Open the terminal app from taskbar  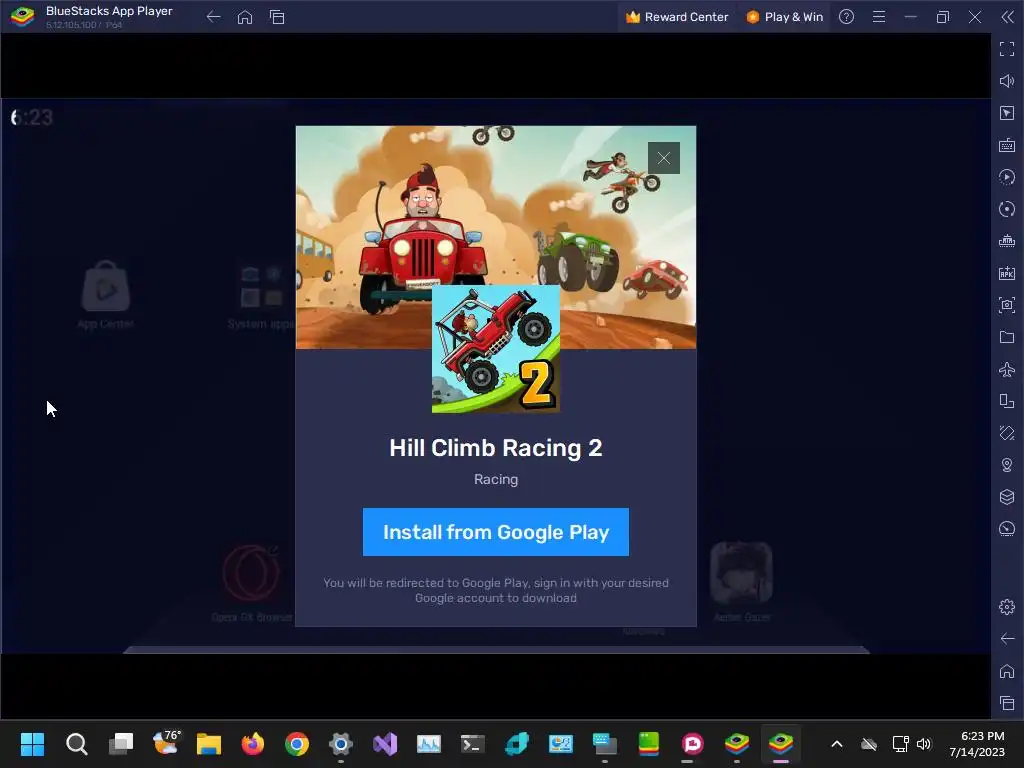click(x=472, y=744)
